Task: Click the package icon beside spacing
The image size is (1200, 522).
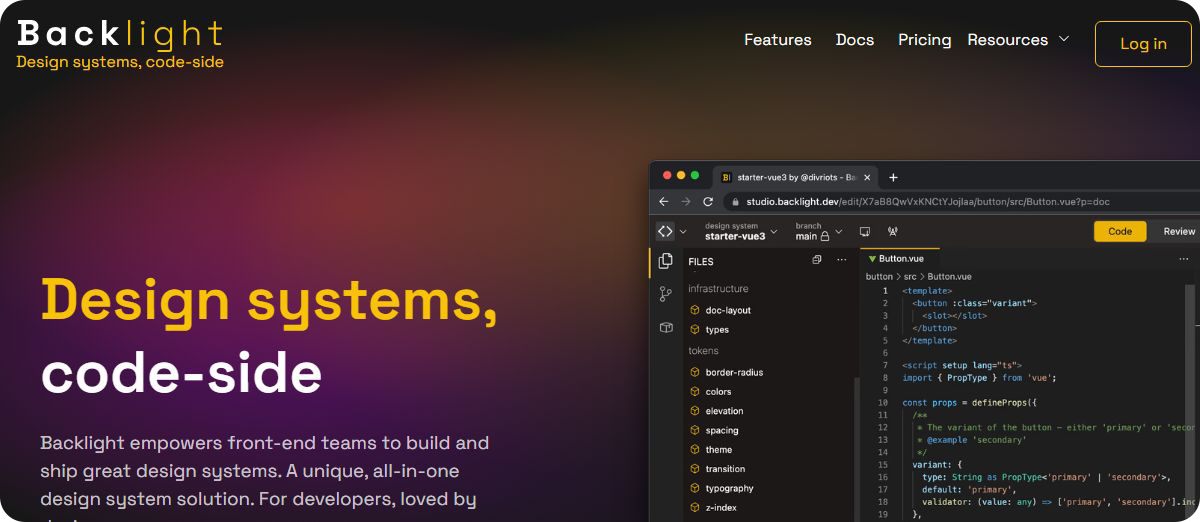Action: [694, 430]
